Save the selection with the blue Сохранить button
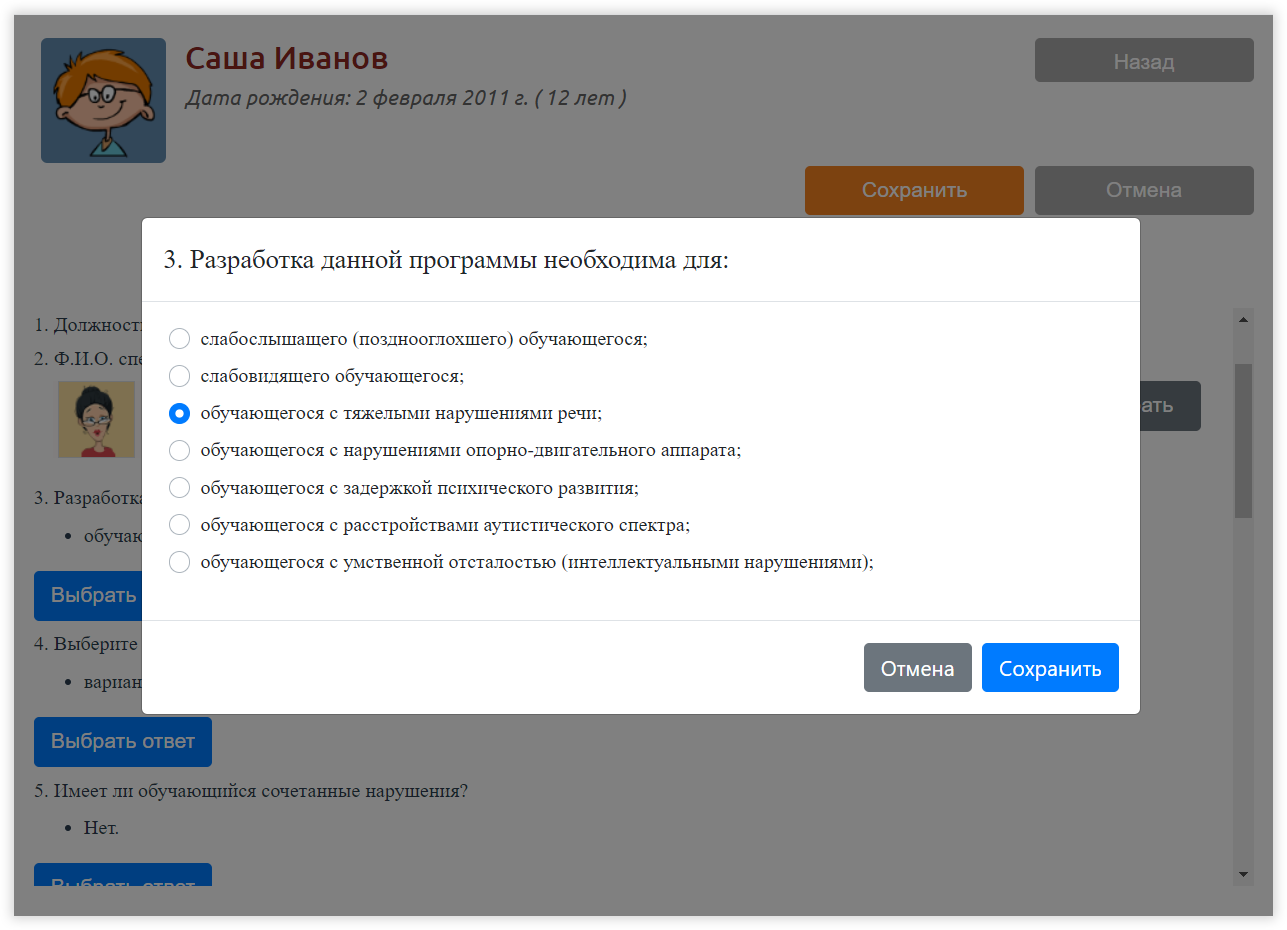The image size is (1287, 930). (x=1049, y=668)
